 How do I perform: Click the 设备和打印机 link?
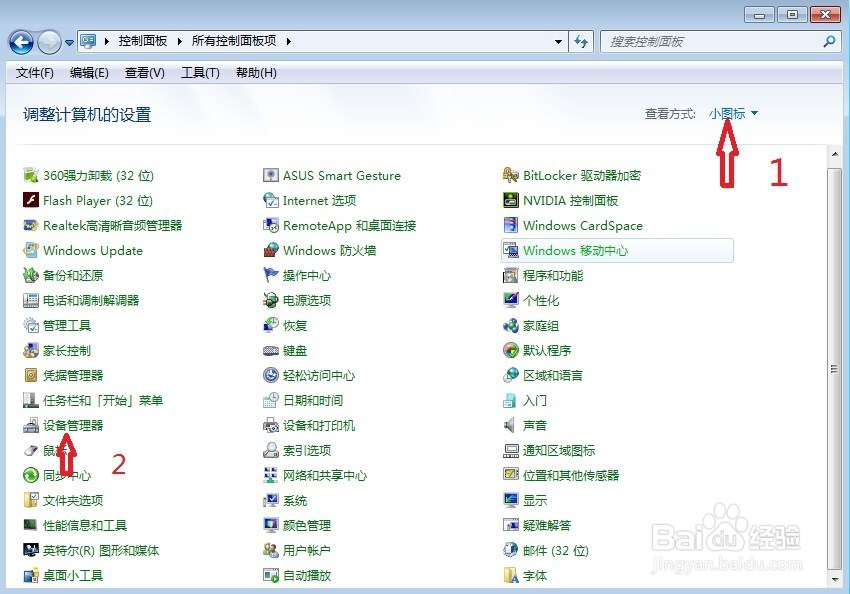tap(319, 425)
